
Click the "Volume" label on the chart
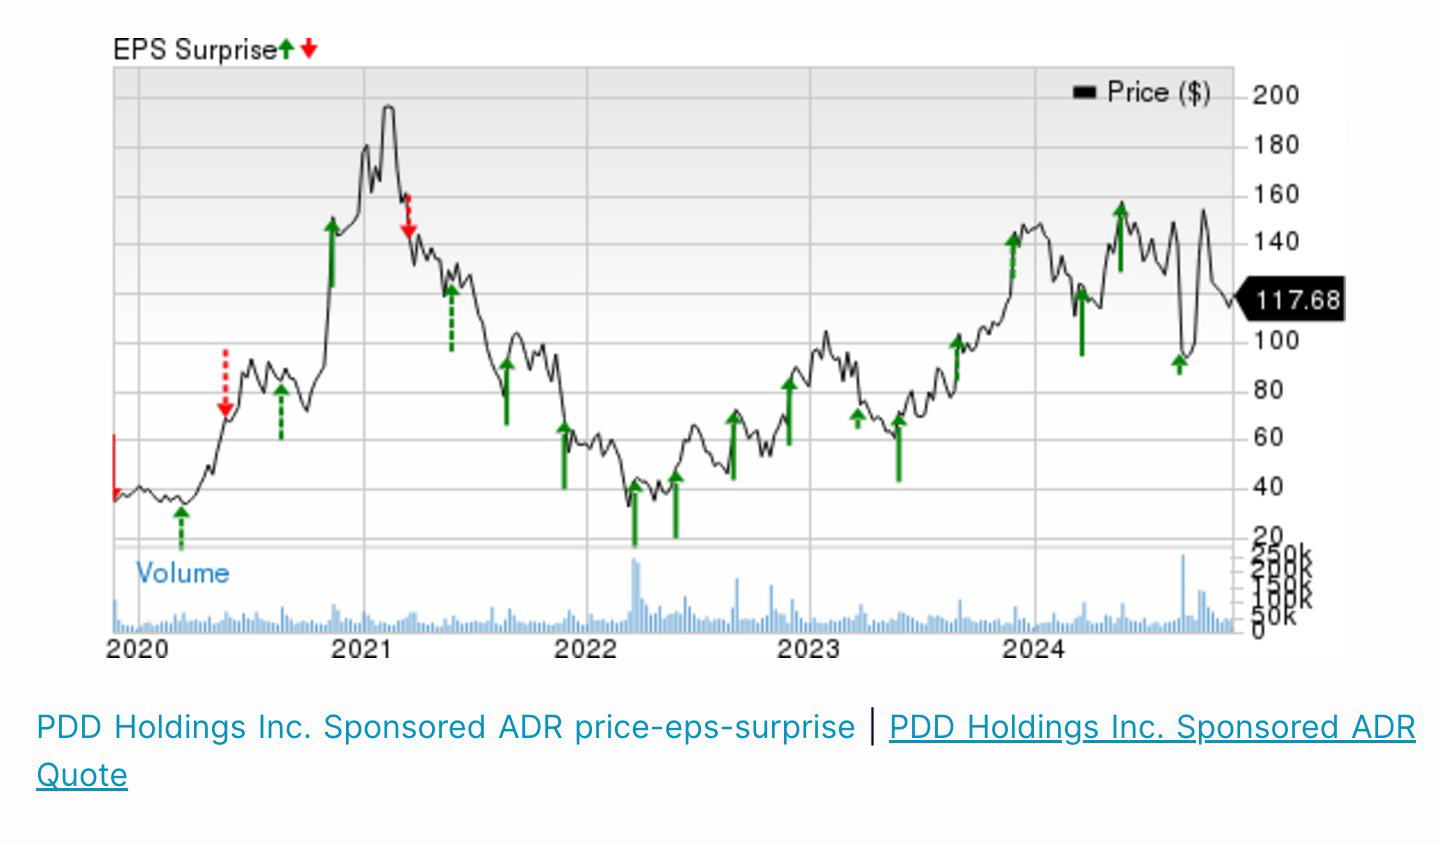click(182, 573)
